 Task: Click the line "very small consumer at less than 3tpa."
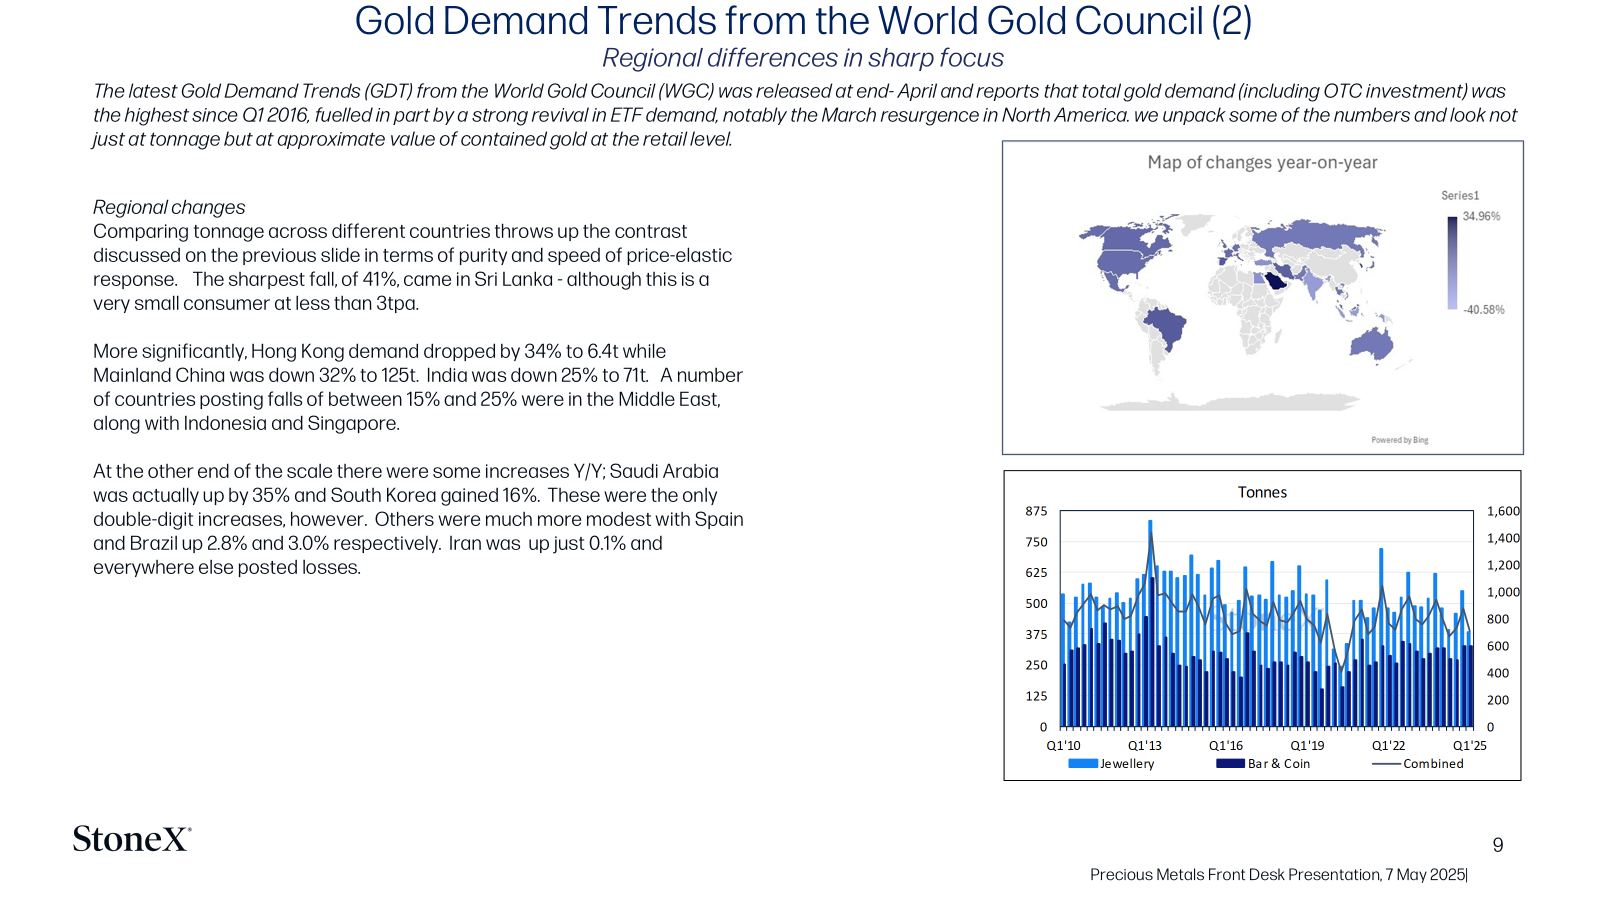pos(256,303)
